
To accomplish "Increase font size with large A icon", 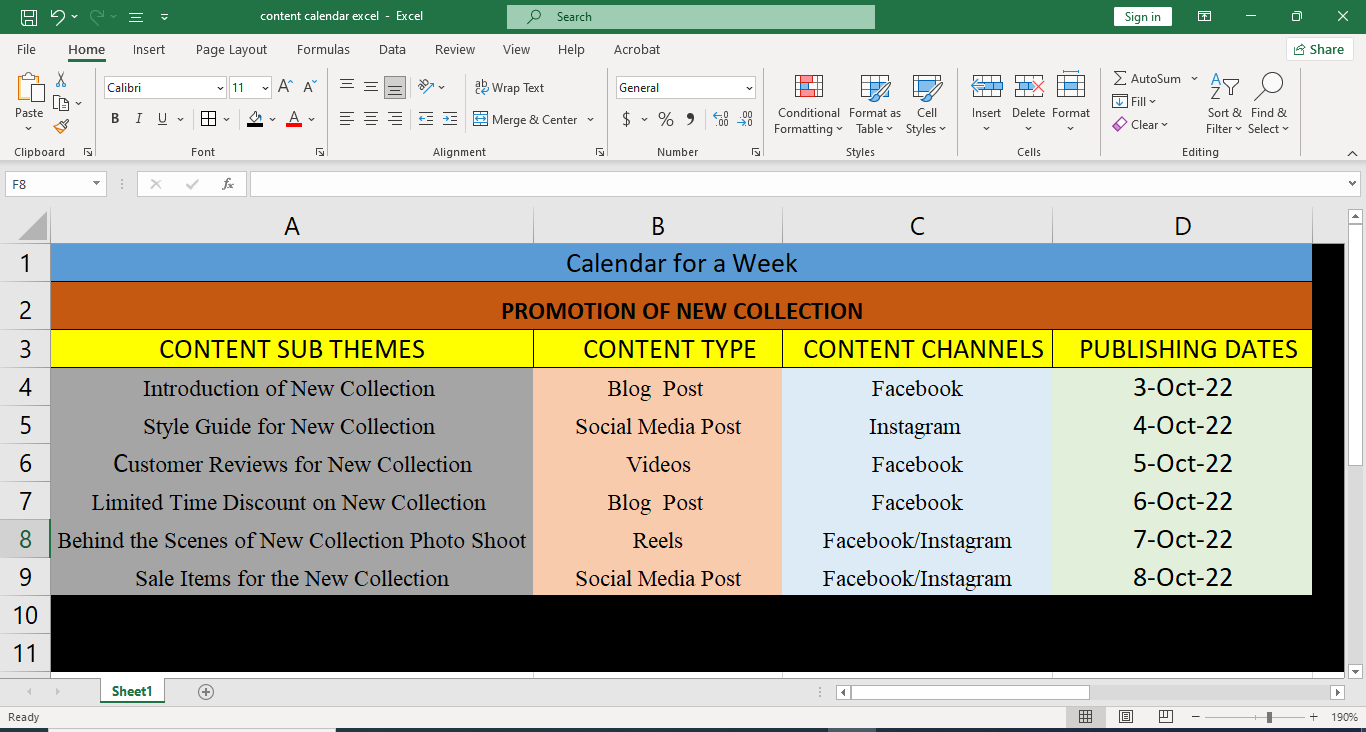I will click(285, 88).
